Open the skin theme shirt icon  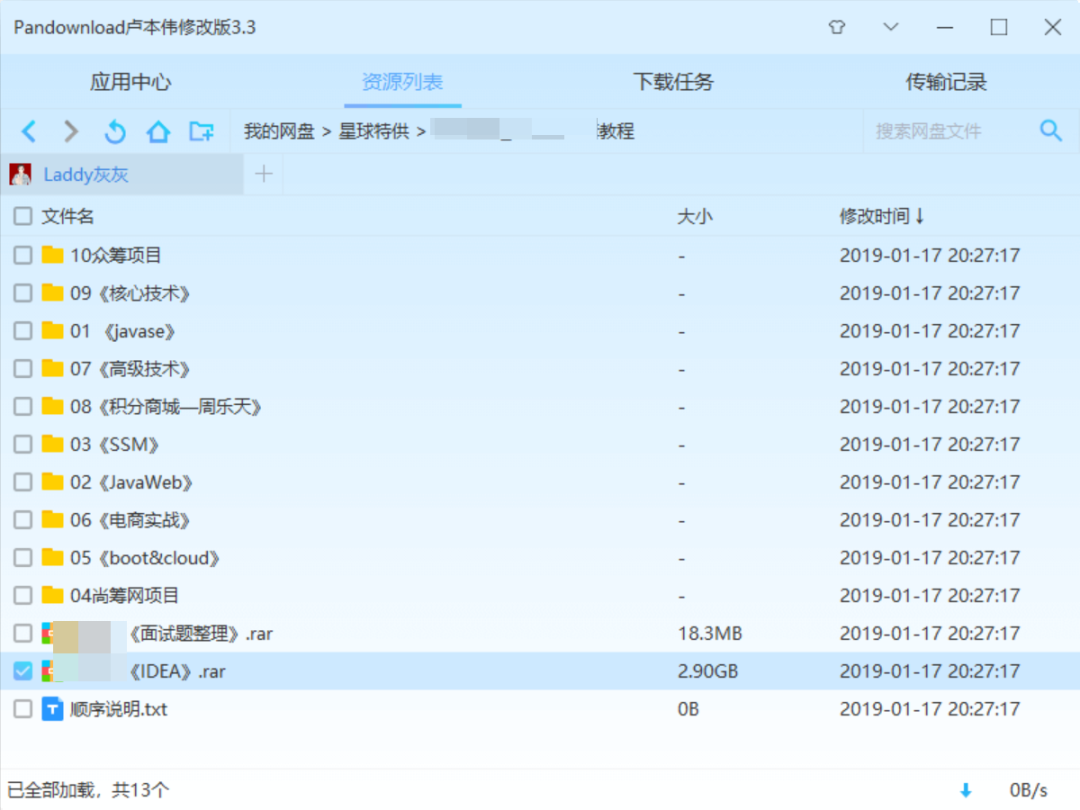[x=837, y=28]
